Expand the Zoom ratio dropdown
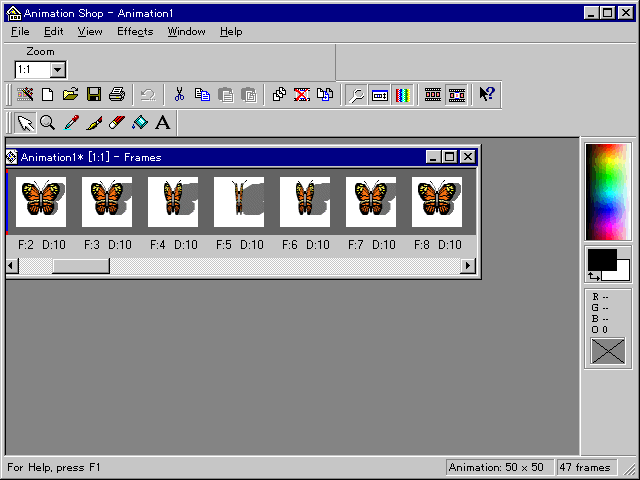The height and width of the screenshot is (480, 640). pos(57,70)
